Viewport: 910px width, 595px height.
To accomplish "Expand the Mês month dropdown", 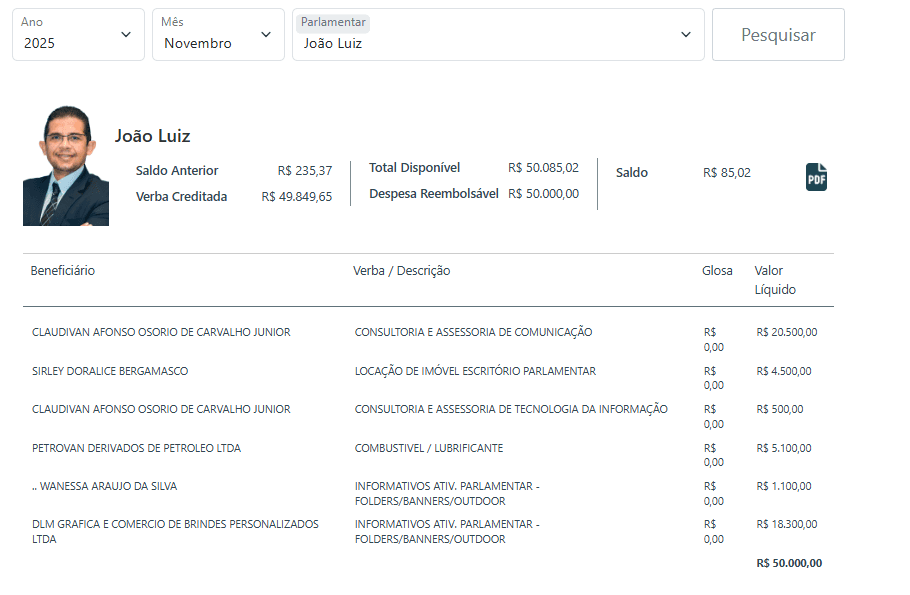I will coord(218,35).
